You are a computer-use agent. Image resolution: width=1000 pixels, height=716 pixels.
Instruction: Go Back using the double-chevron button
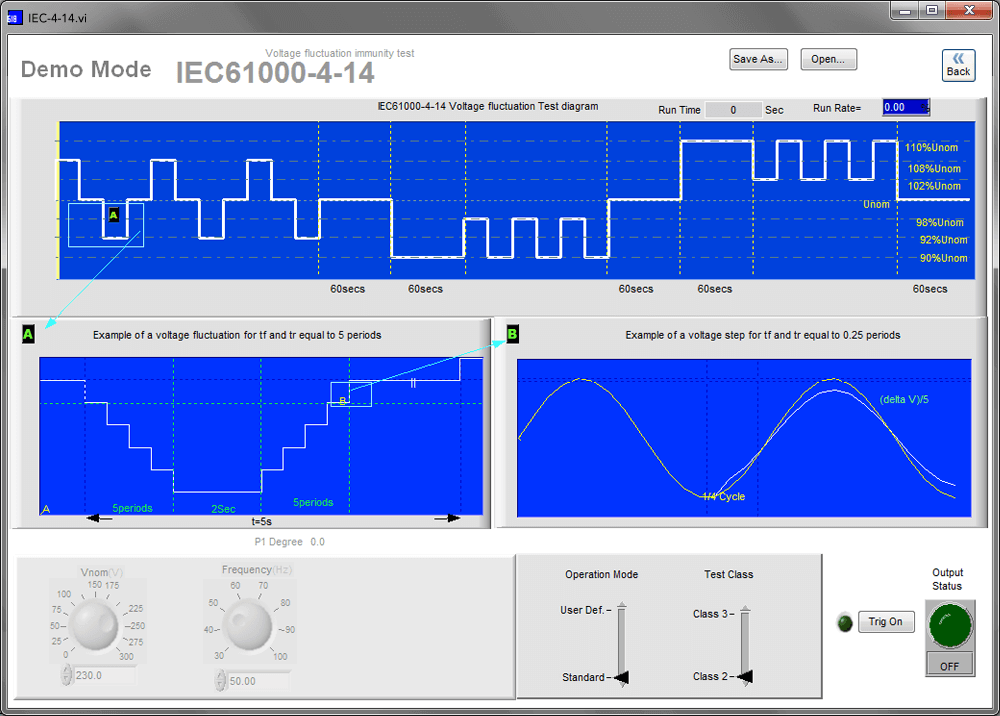[958, 65]
